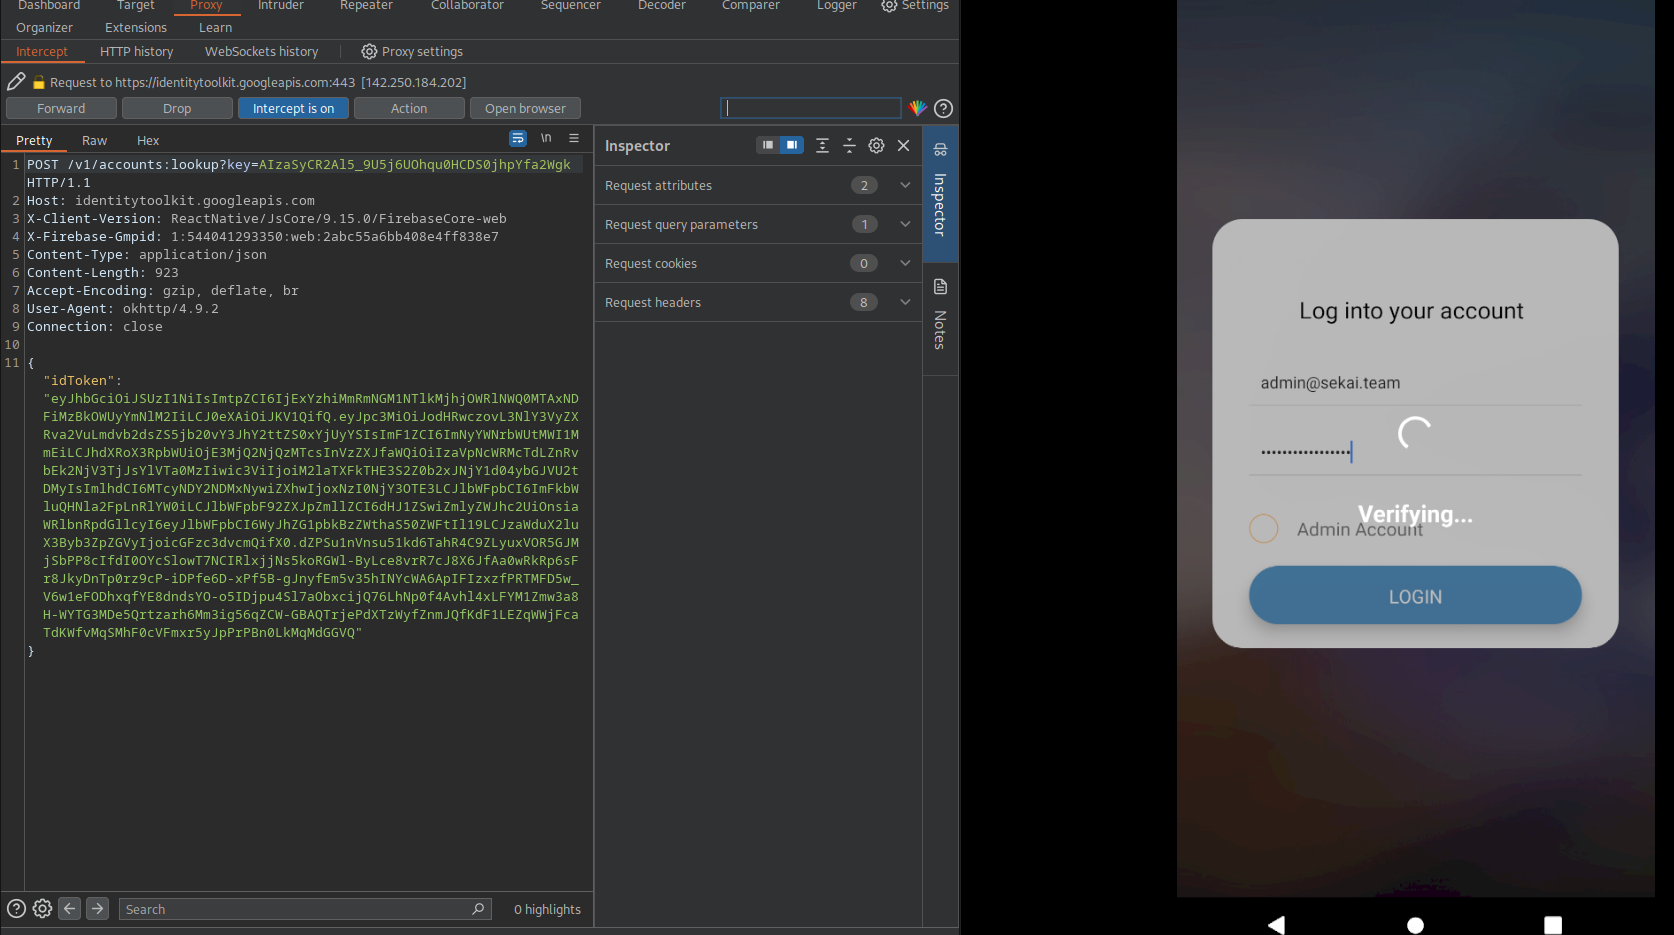Open the Inspector settings gear icon
This screenshot has height=935, width=1674.
(x=876, y=146)
